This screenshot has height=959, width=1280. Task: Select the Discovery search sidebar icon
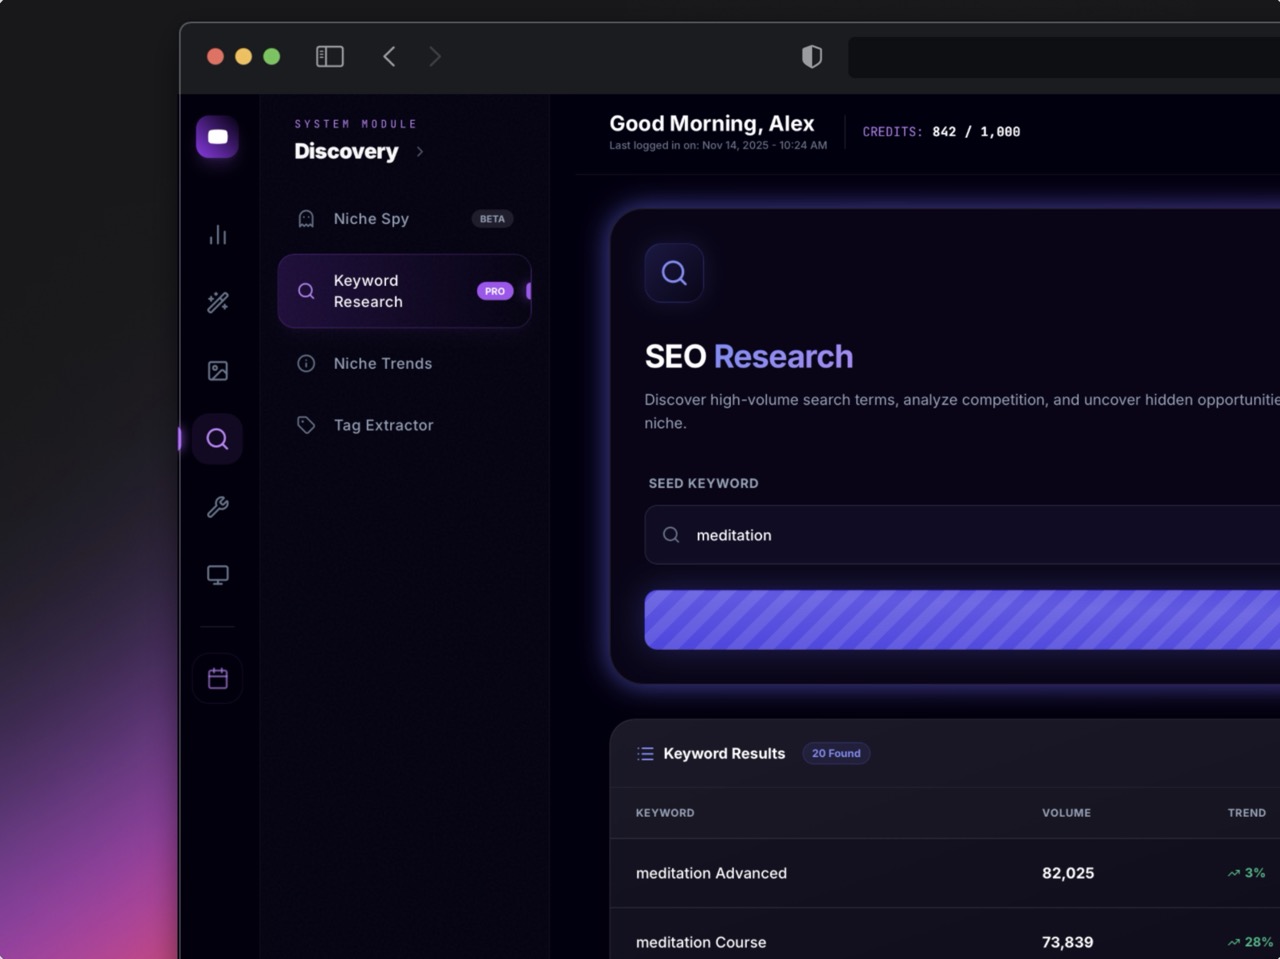click(x=217, y=439)
